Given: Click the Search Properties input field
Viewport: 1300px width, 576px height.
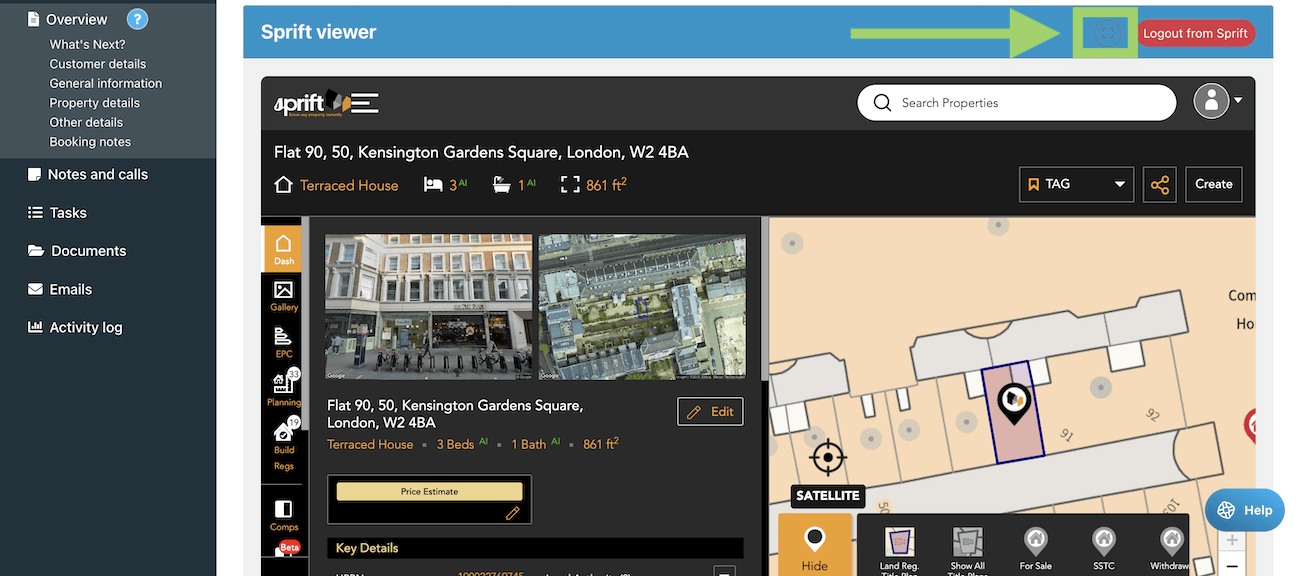Looking at the screenshot, I should pyautogui.click(x=1017, y=102).
